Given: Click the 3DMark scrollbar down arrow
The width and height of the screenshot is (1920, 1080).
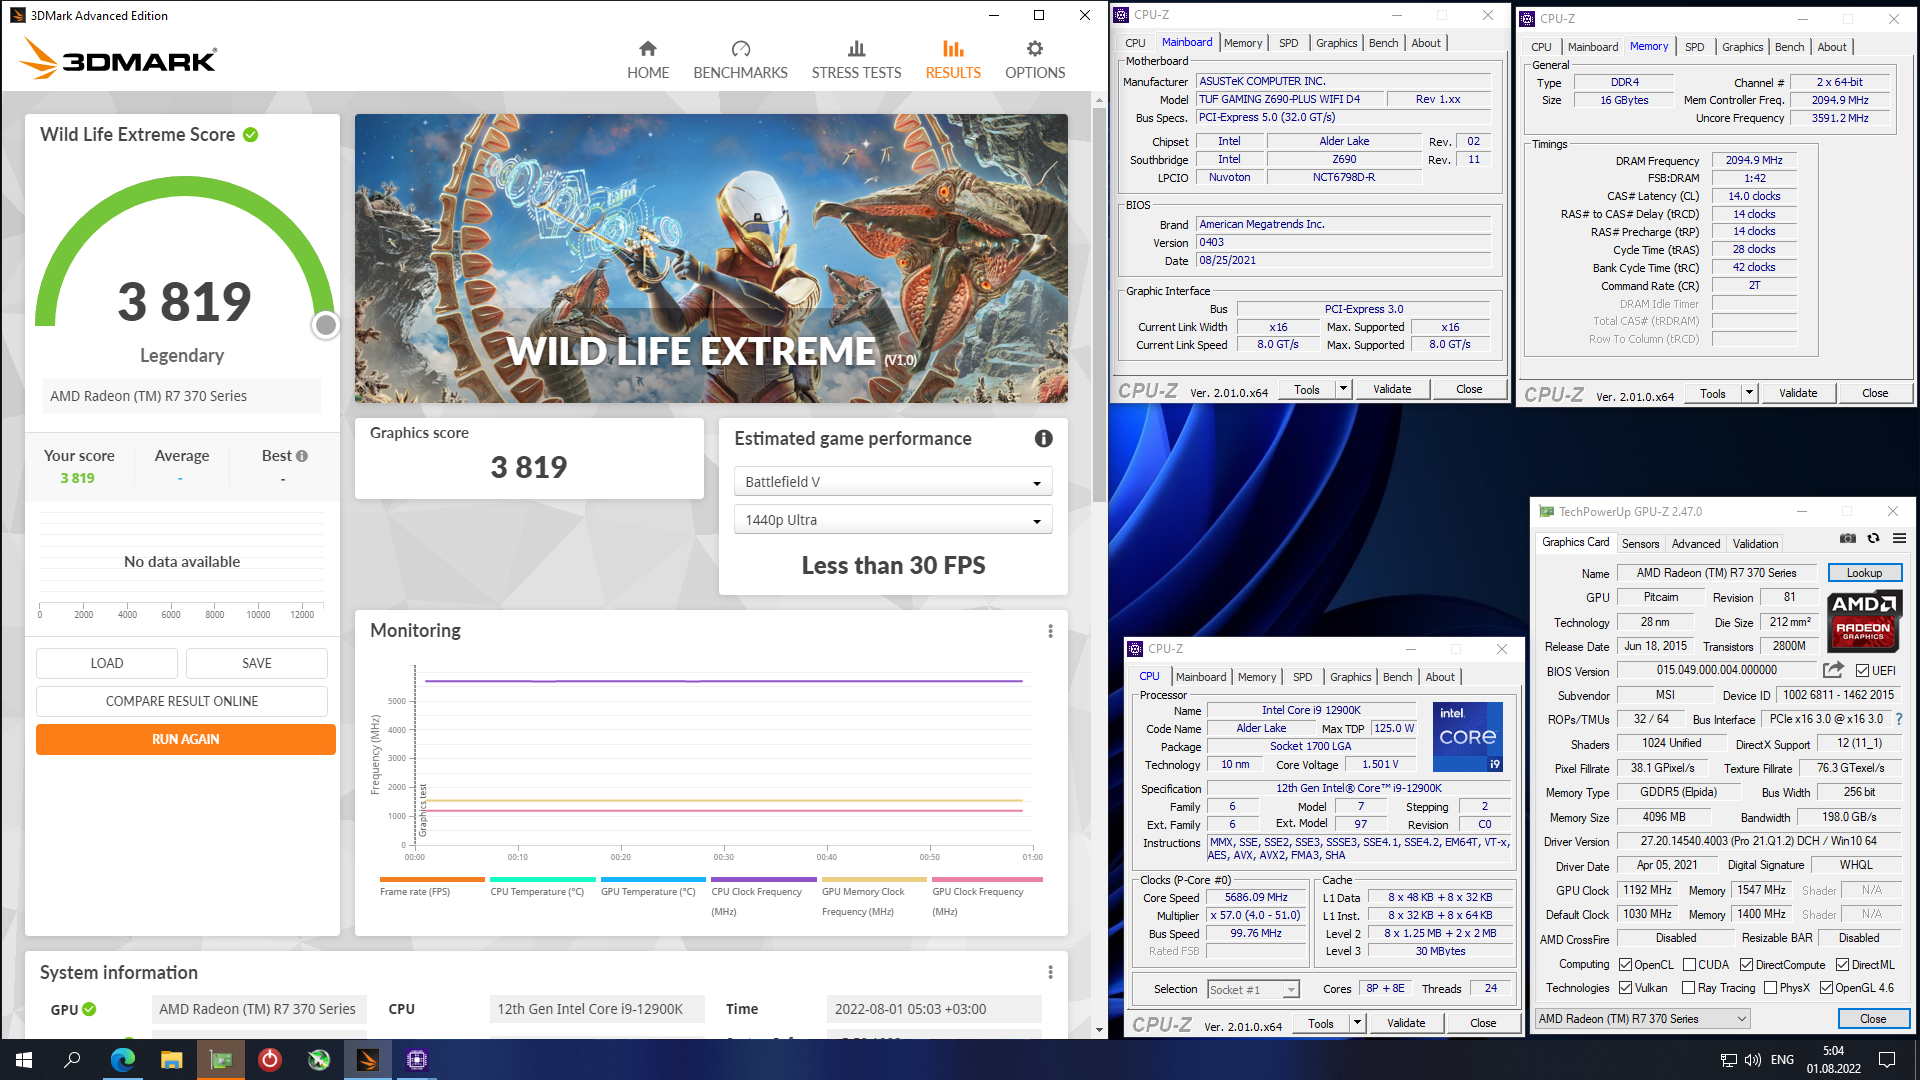Looking at the screenshot, I should point(1099,1029).
